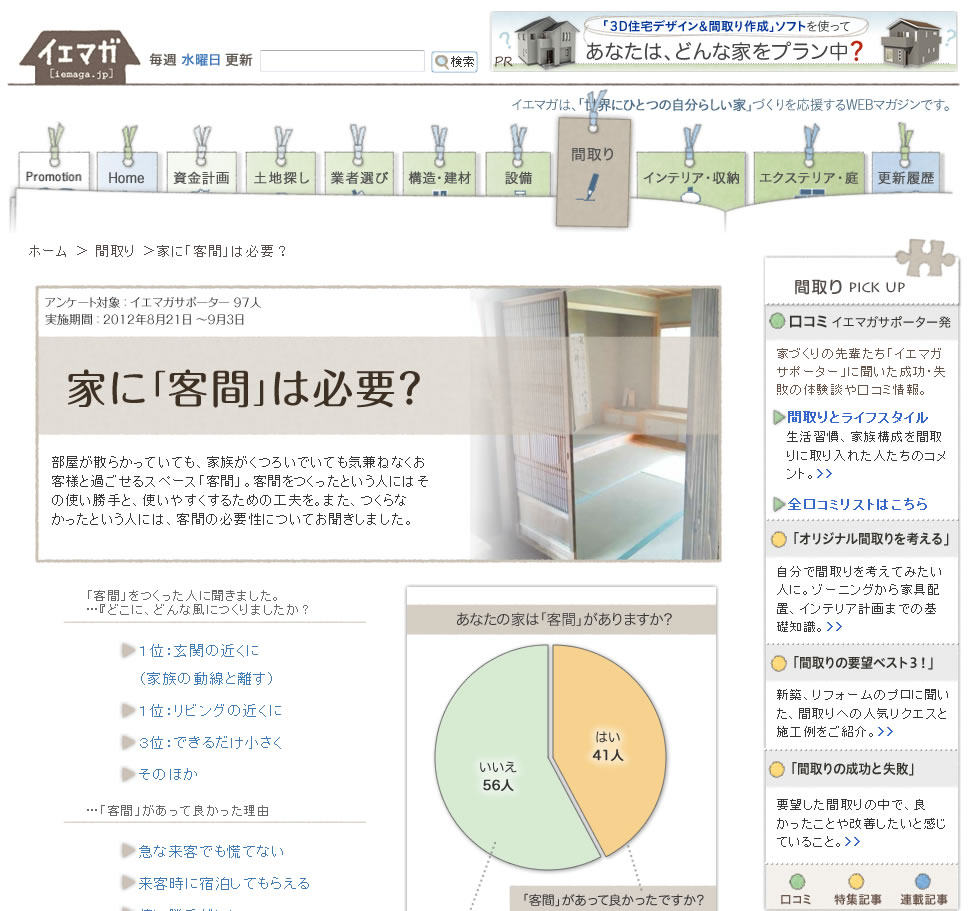The height and width of the screenshot is (911, 969).
Task: Click yellow circle beside 間取りの要望ベスト3
Action: tap(778, 663)
